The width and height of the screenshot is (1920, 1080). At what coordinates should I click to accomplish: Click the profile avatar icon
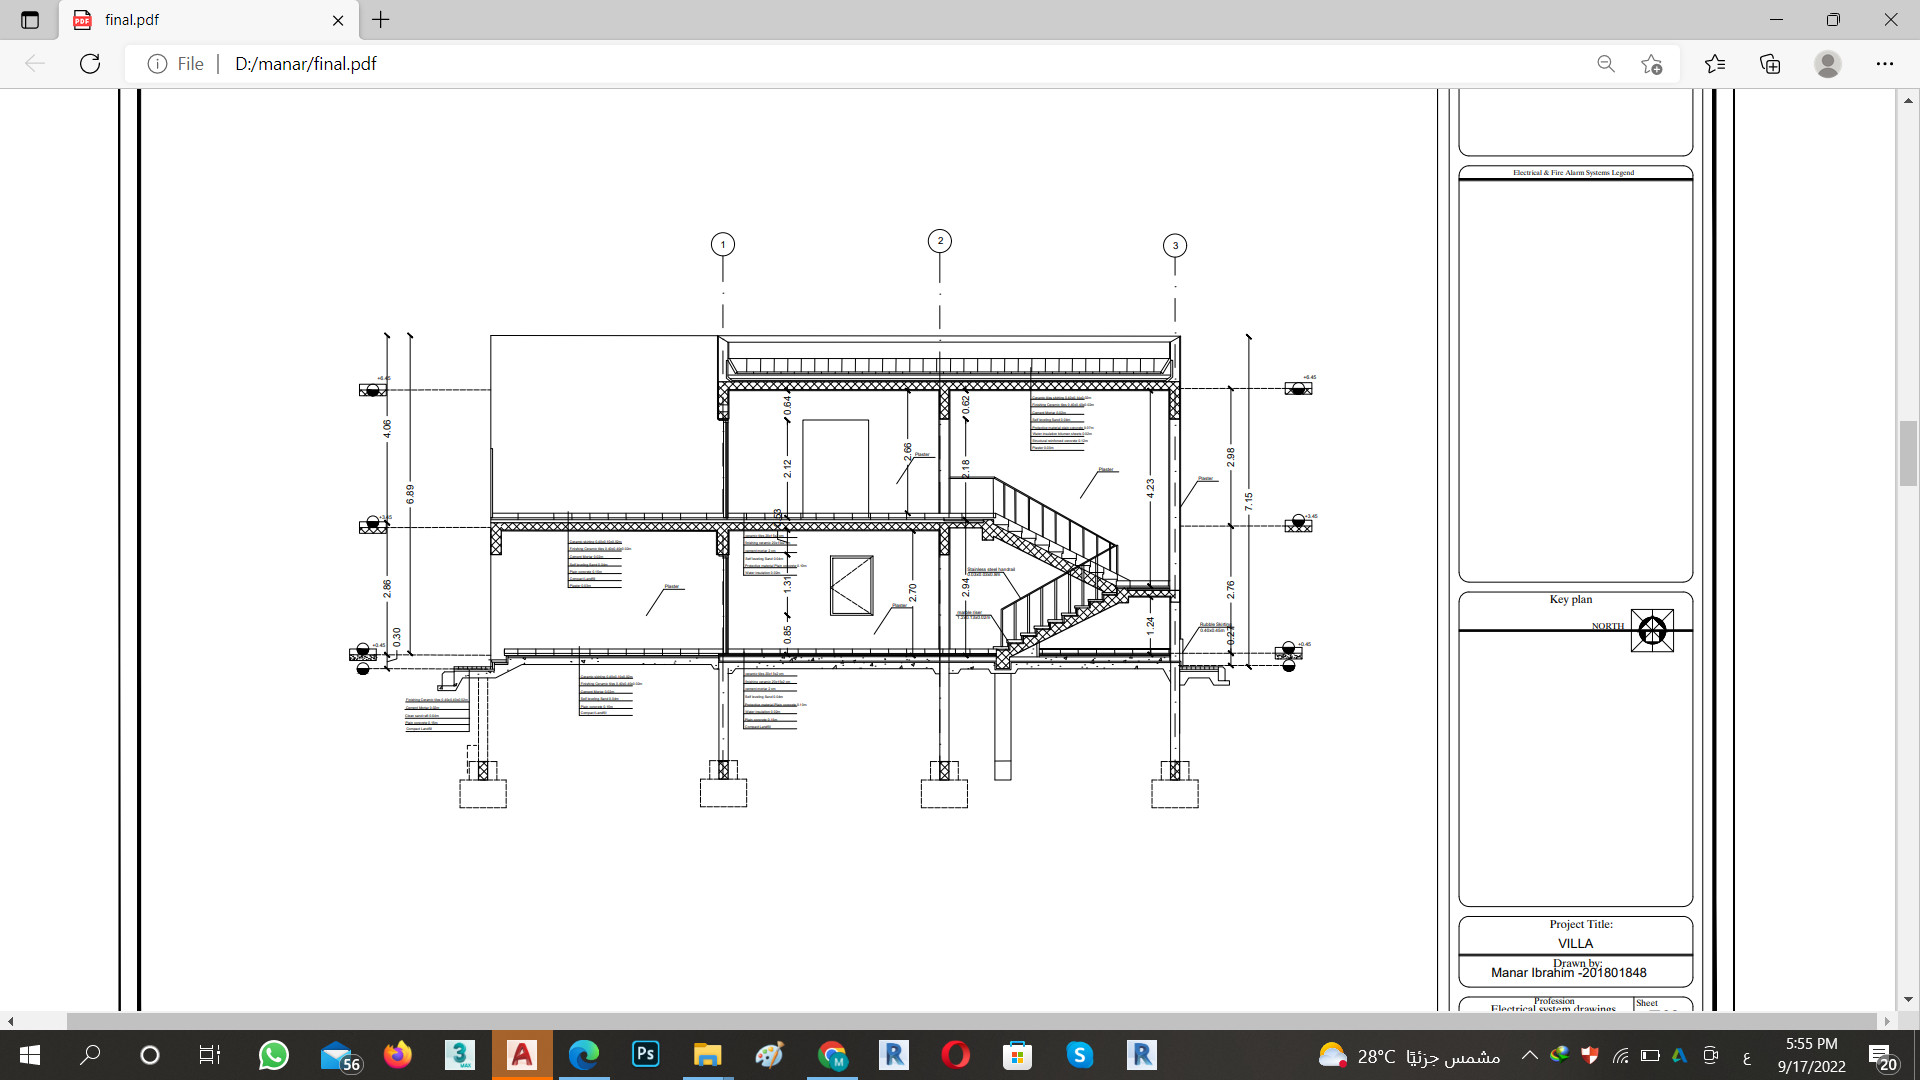[1827, 64]
